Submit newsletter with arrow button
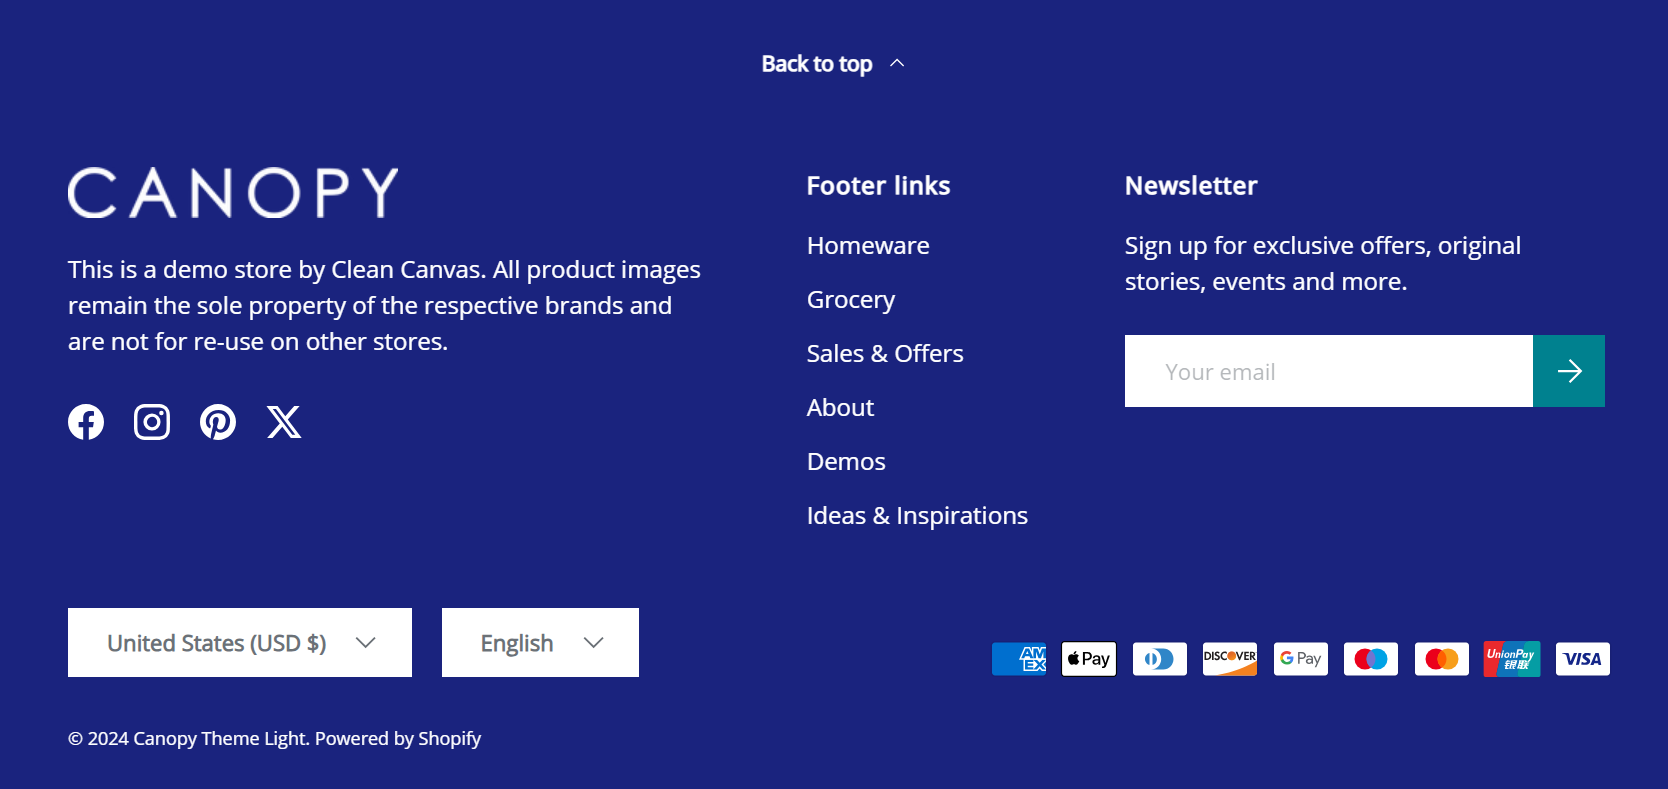 1569,371
